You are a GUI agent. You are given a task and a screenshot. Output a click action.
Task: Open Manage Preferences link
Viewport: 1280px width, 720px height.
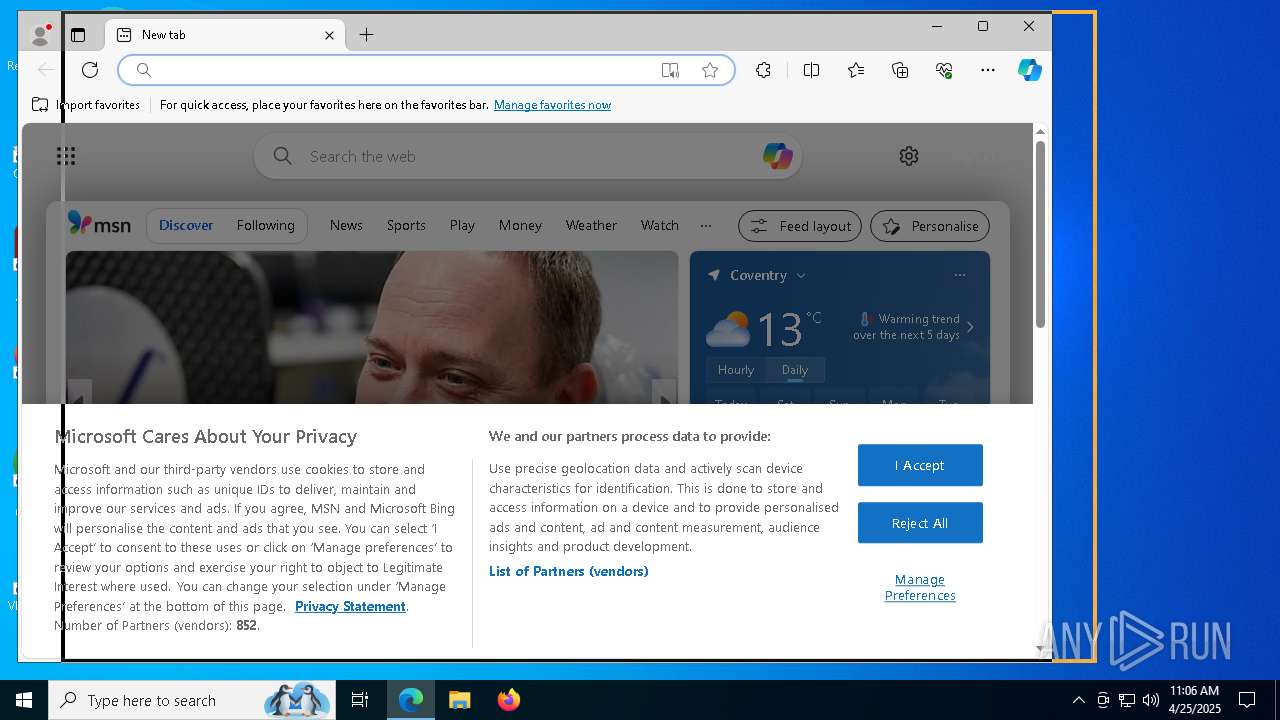pyautogui.click(x=920, y=587)
